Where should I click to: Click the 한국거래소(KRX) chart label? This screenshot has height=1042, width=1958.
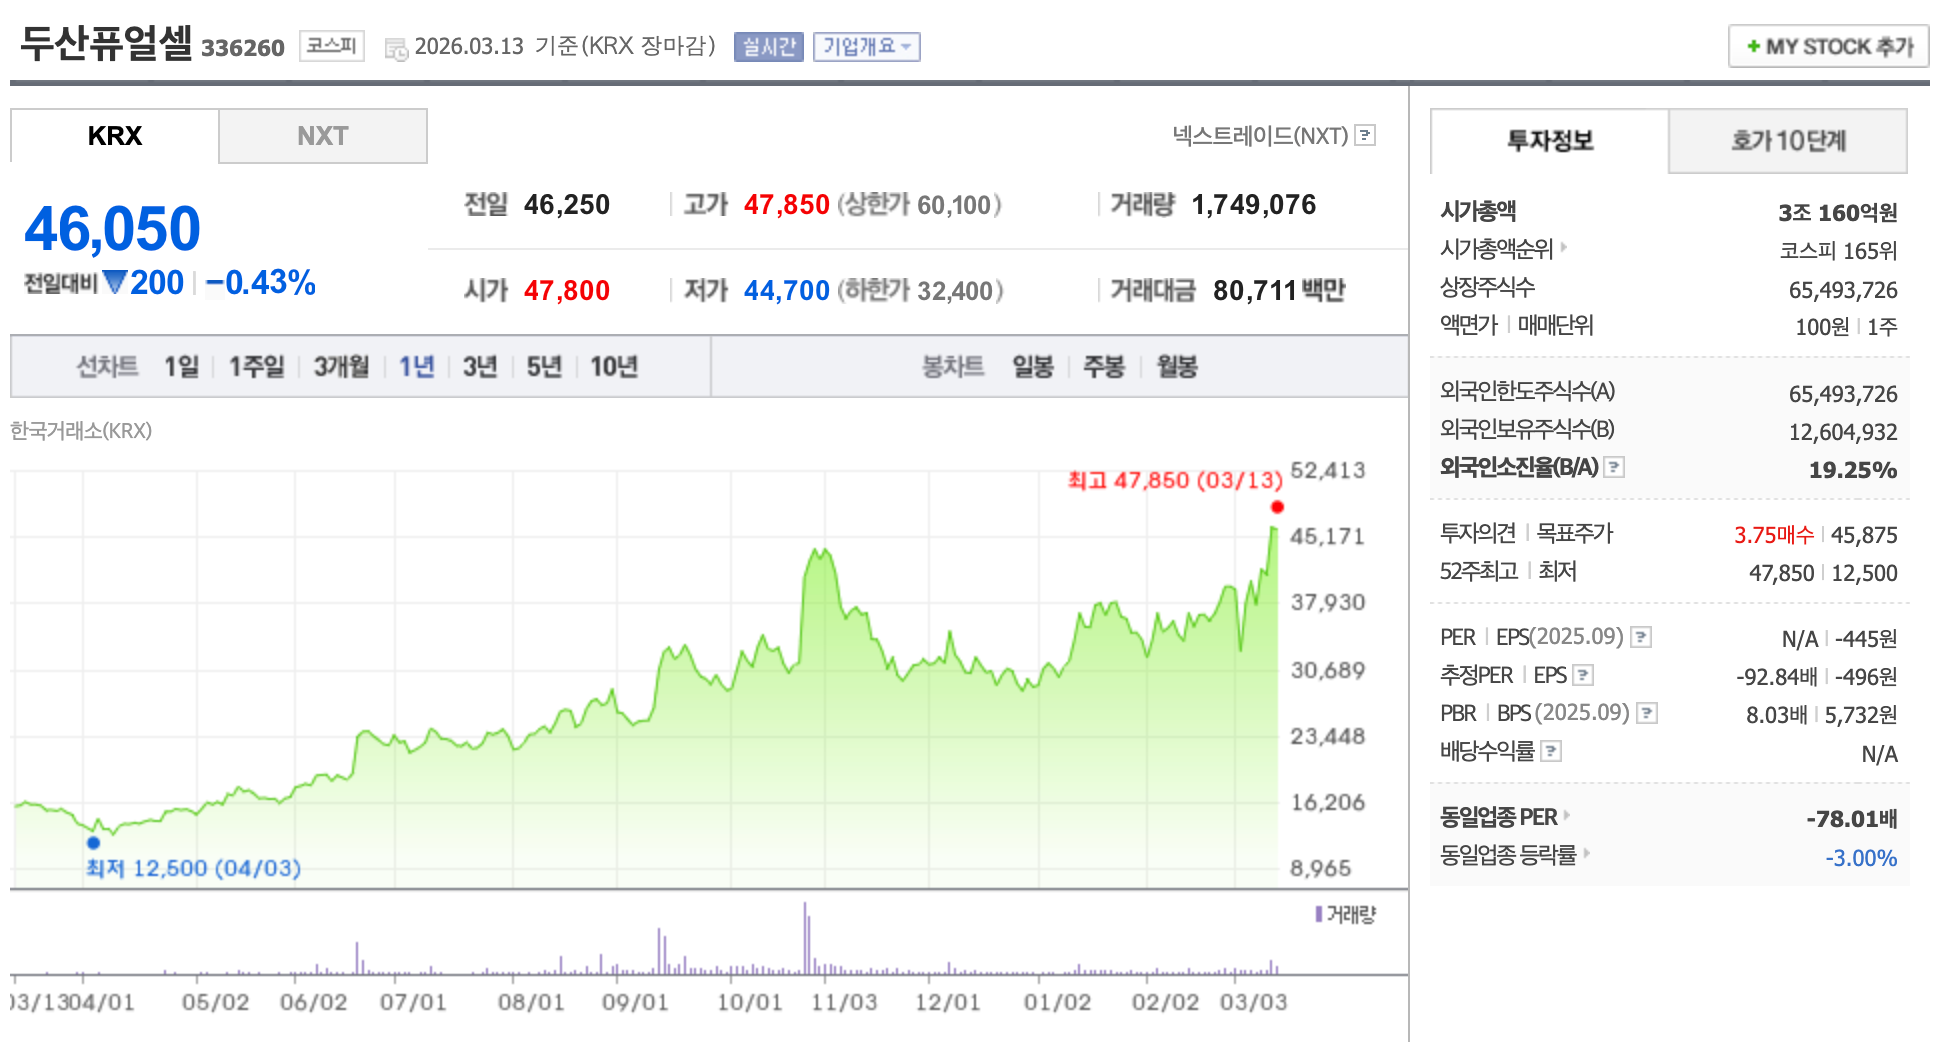pos(81,431)
